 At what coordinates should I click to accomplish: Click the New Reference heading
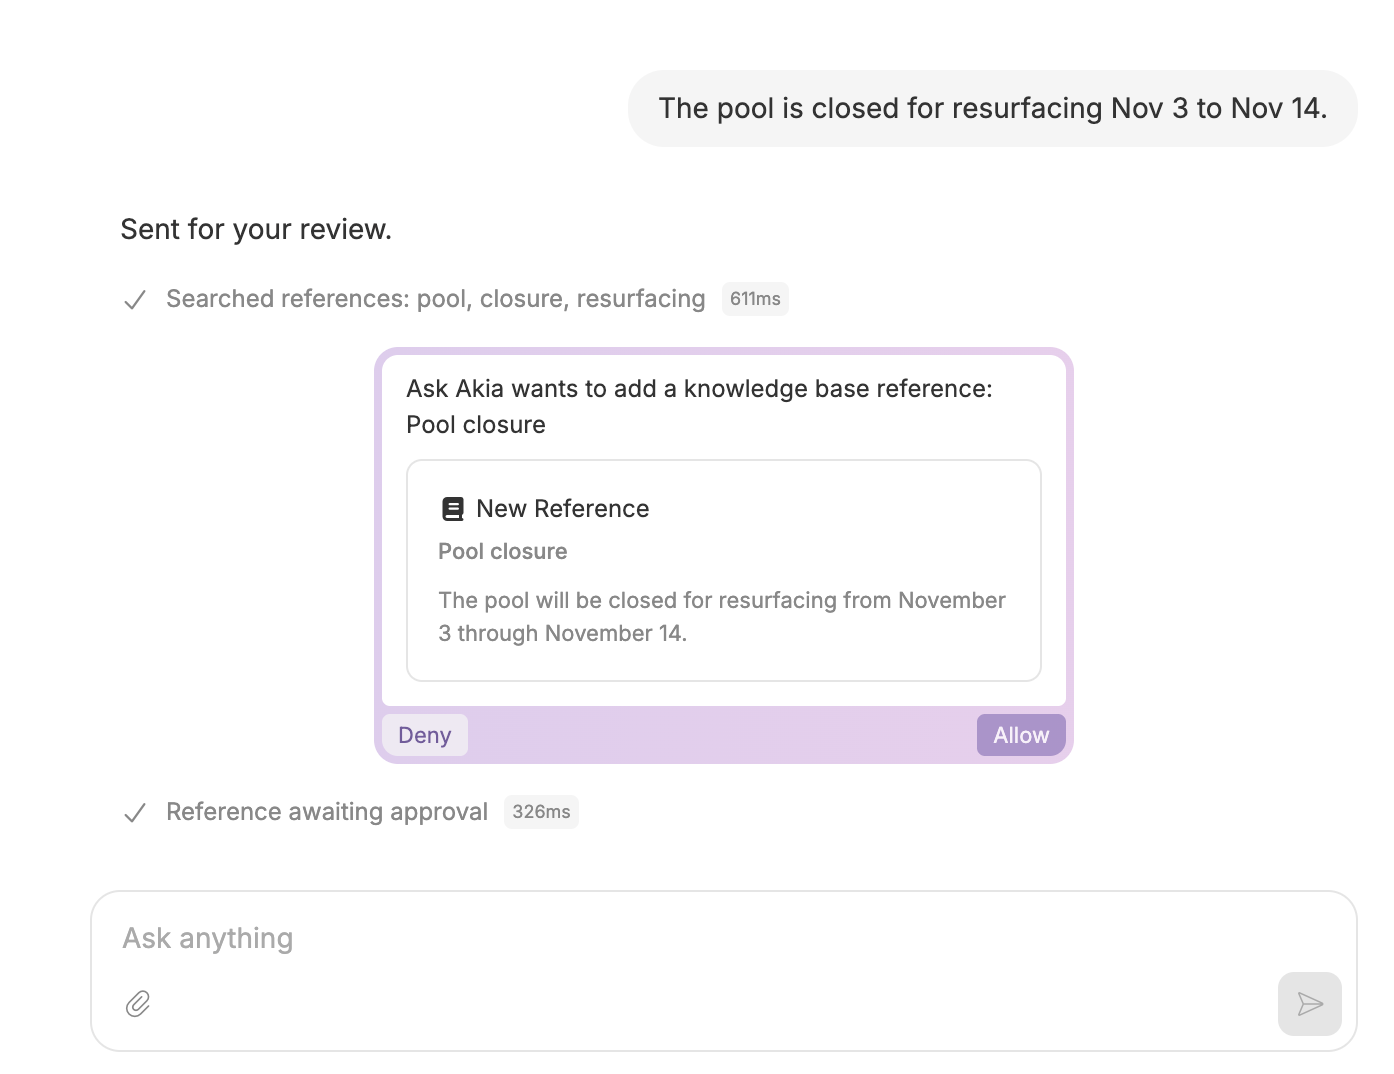562,509
